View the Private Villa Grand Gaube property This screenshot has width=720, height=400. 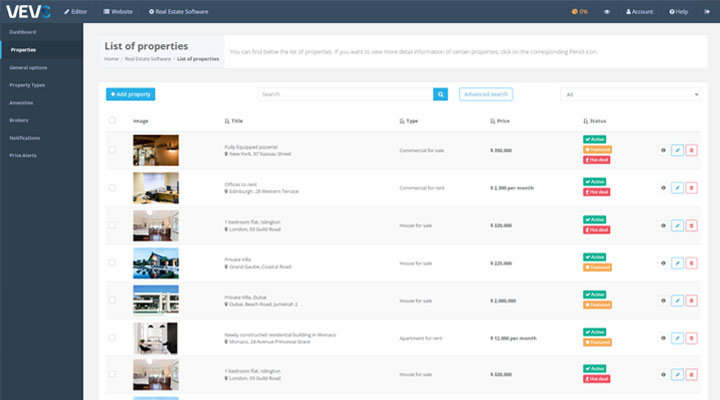coord(663,263)
